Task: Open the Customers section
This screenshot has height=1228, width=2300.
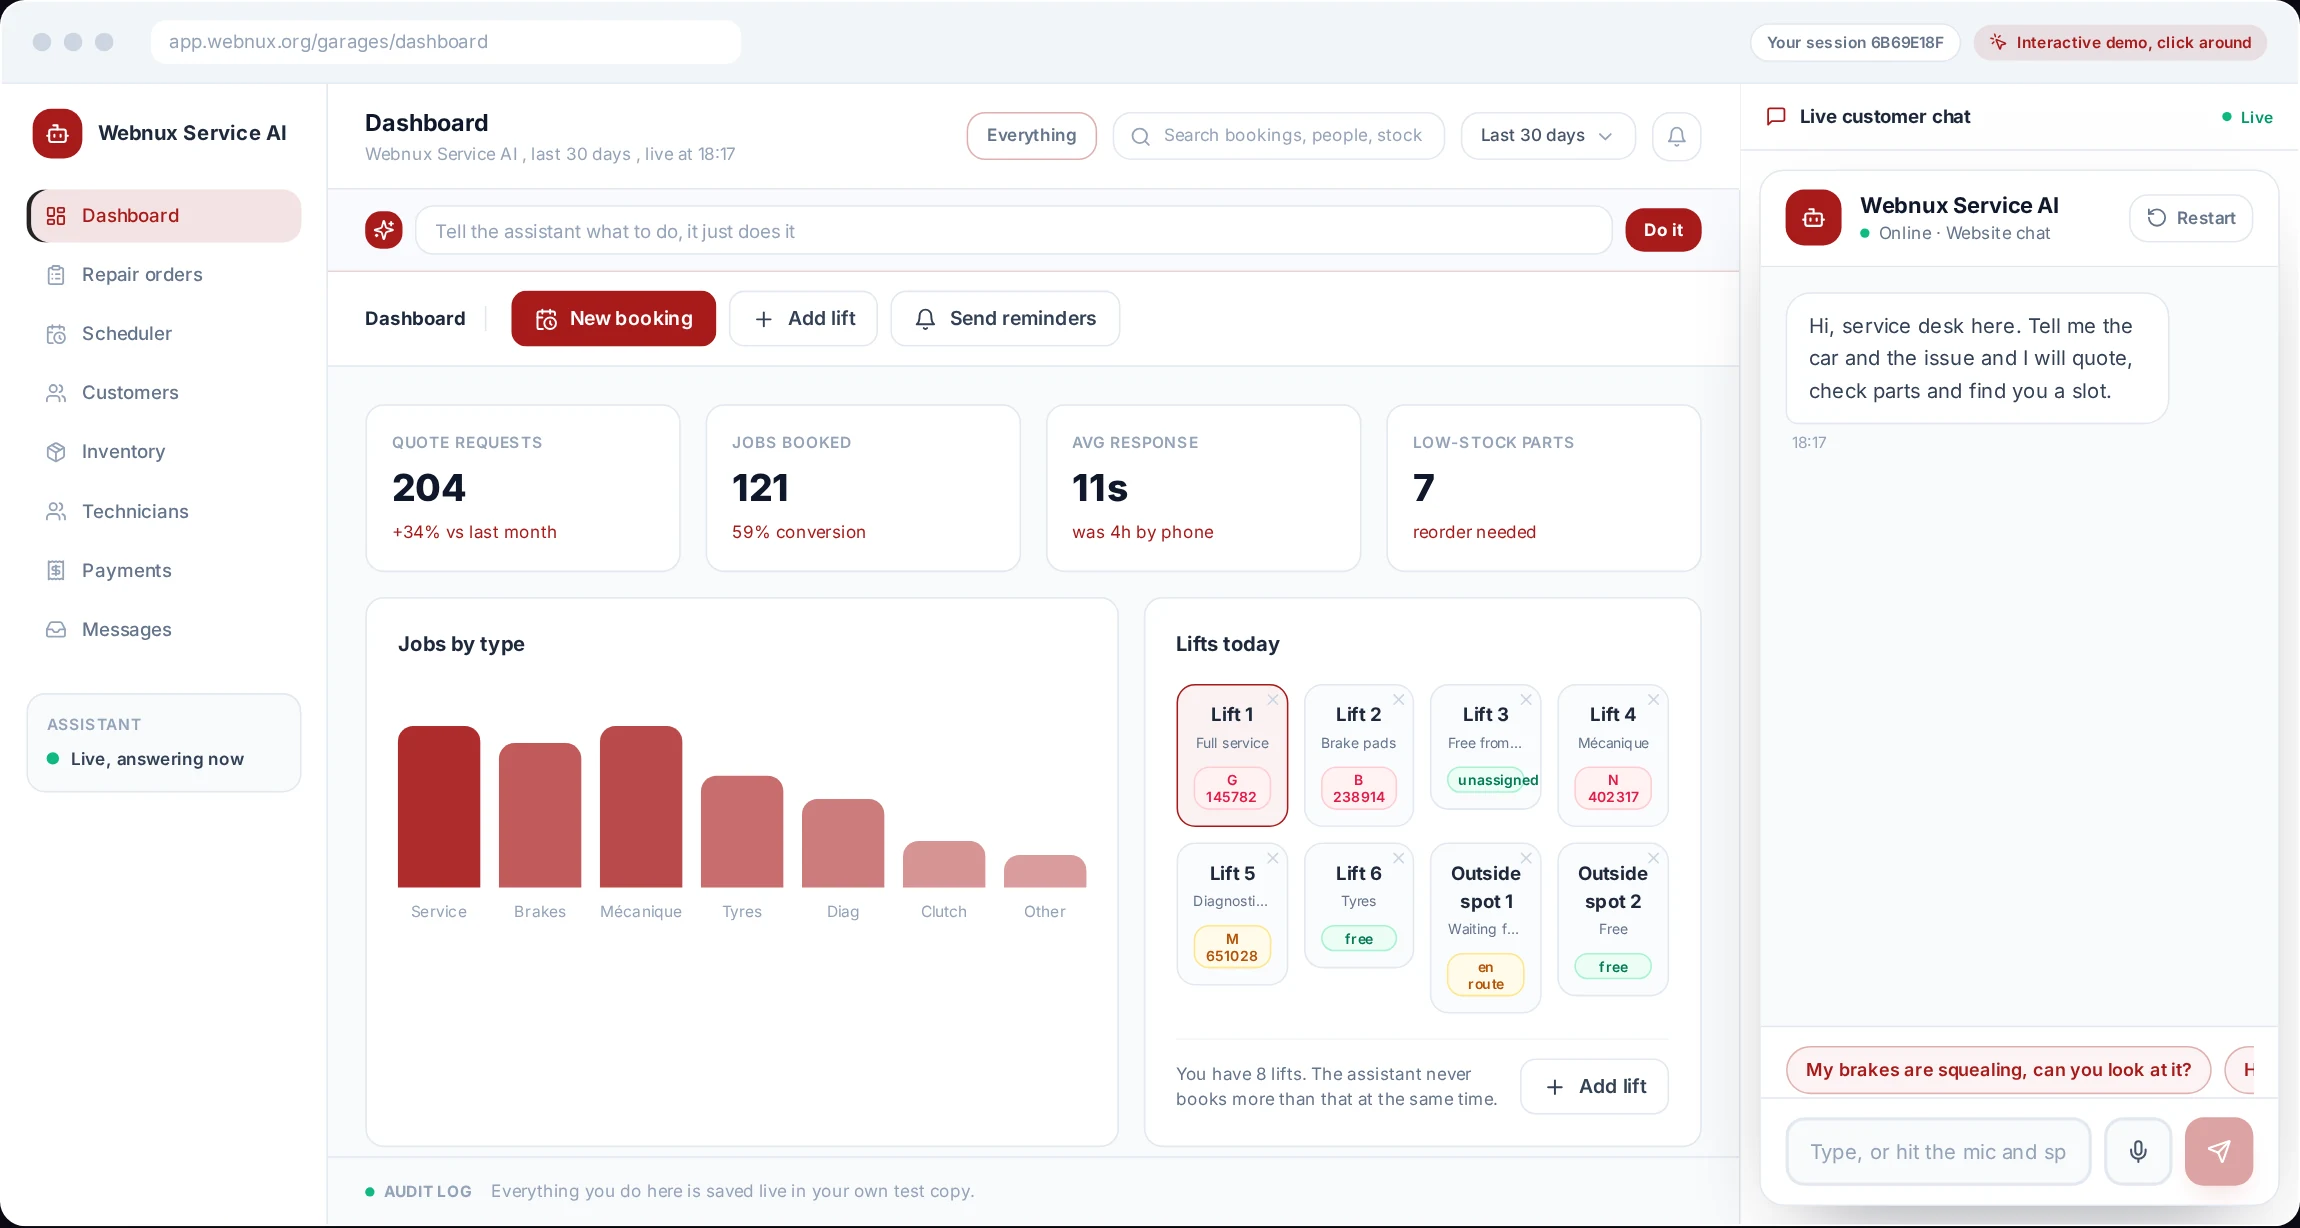Action: coord(165,393)
